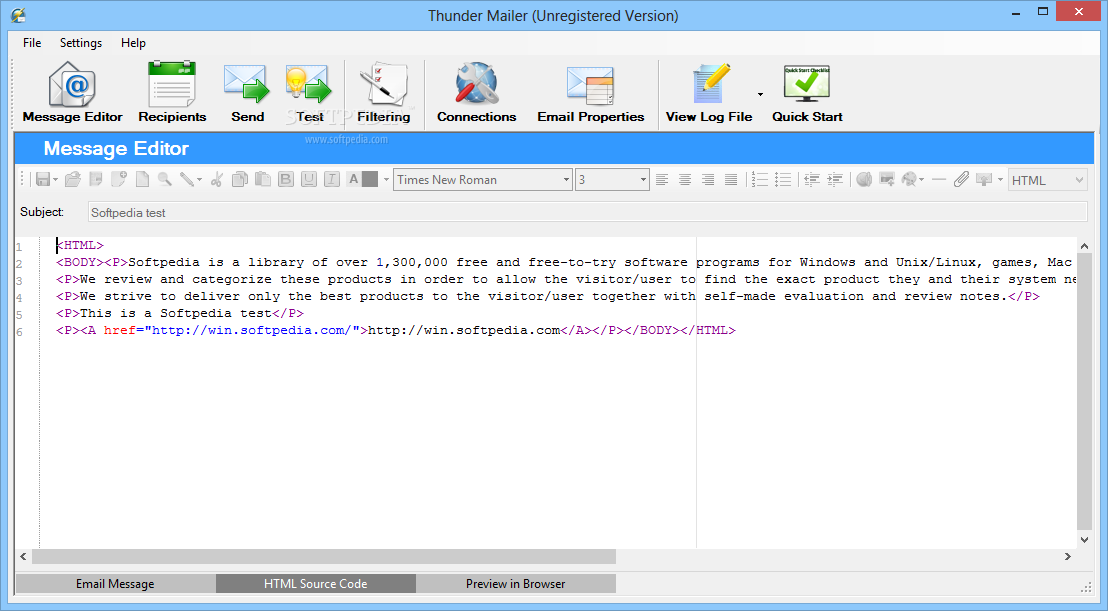The height and width of the screenshot is (611, 1108).
Task: Expand the font color dropdown arrow
Action: tap(386, 179)
